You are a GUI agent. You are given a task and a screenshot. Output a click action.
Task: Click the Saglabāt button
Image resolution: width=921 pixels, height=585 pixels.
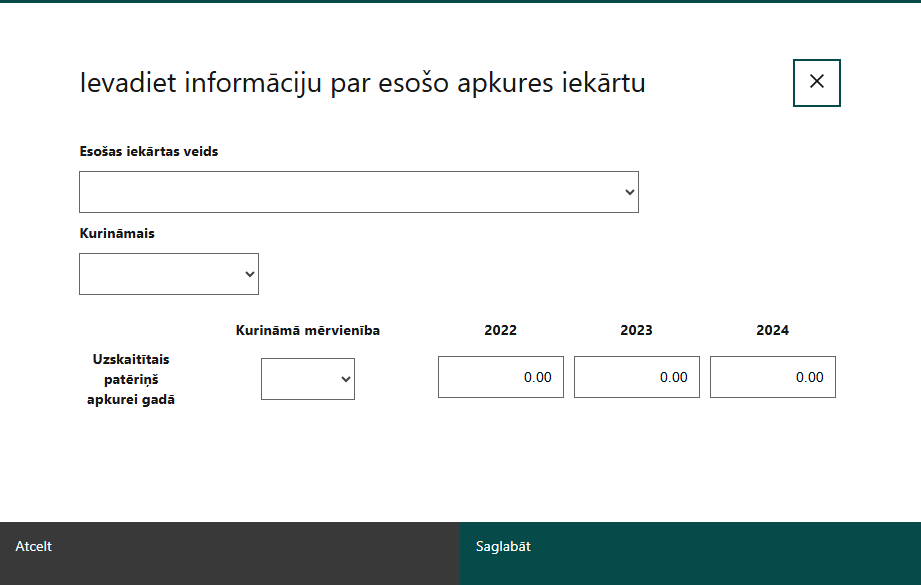tap(690, 553)
